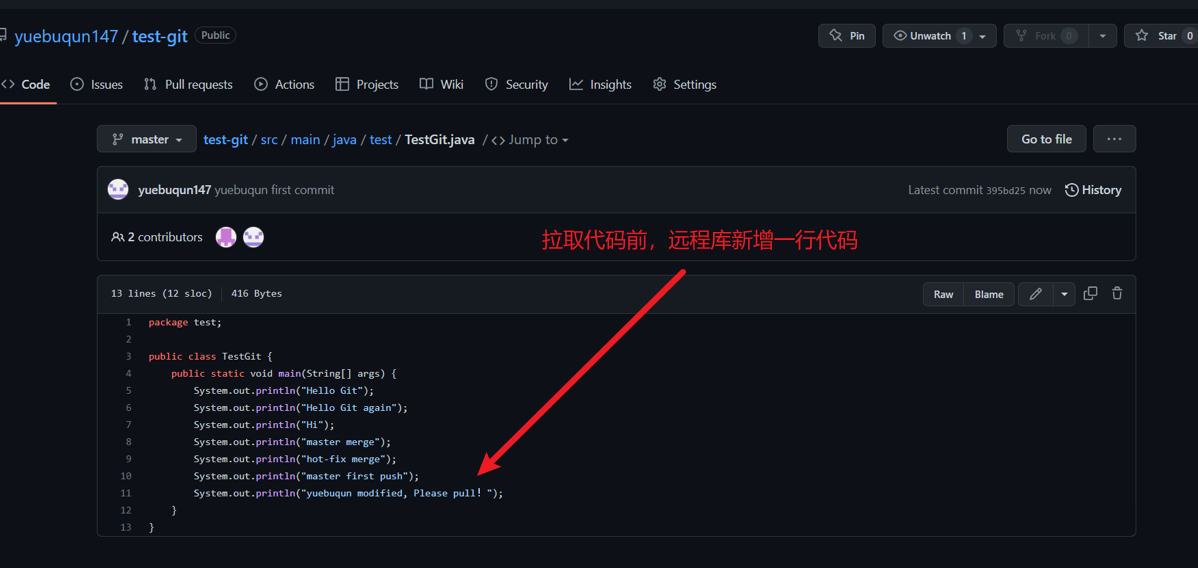Navigate to main folder in breadcrumb
1198x568 pixels.
point(305,140)
